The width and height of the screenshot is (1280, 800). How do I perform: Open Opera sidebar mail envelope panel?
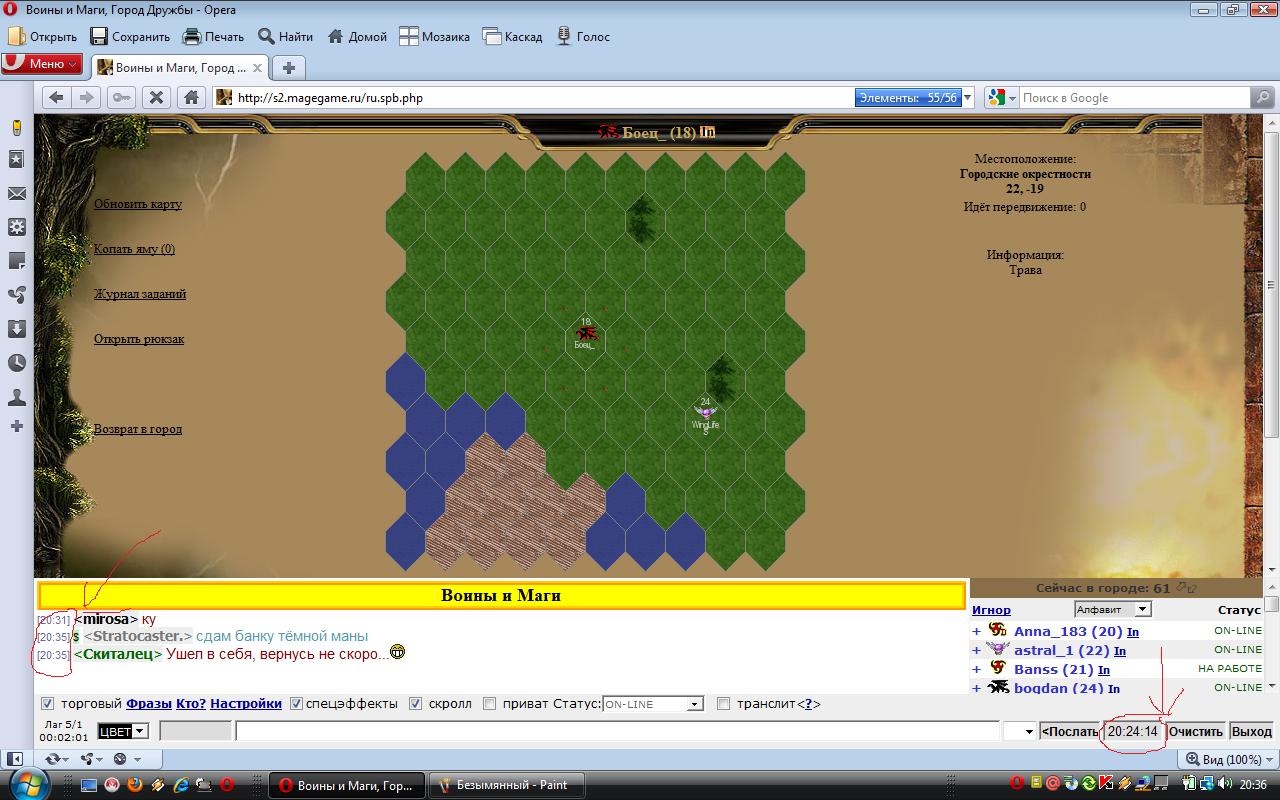click(17, 193)
